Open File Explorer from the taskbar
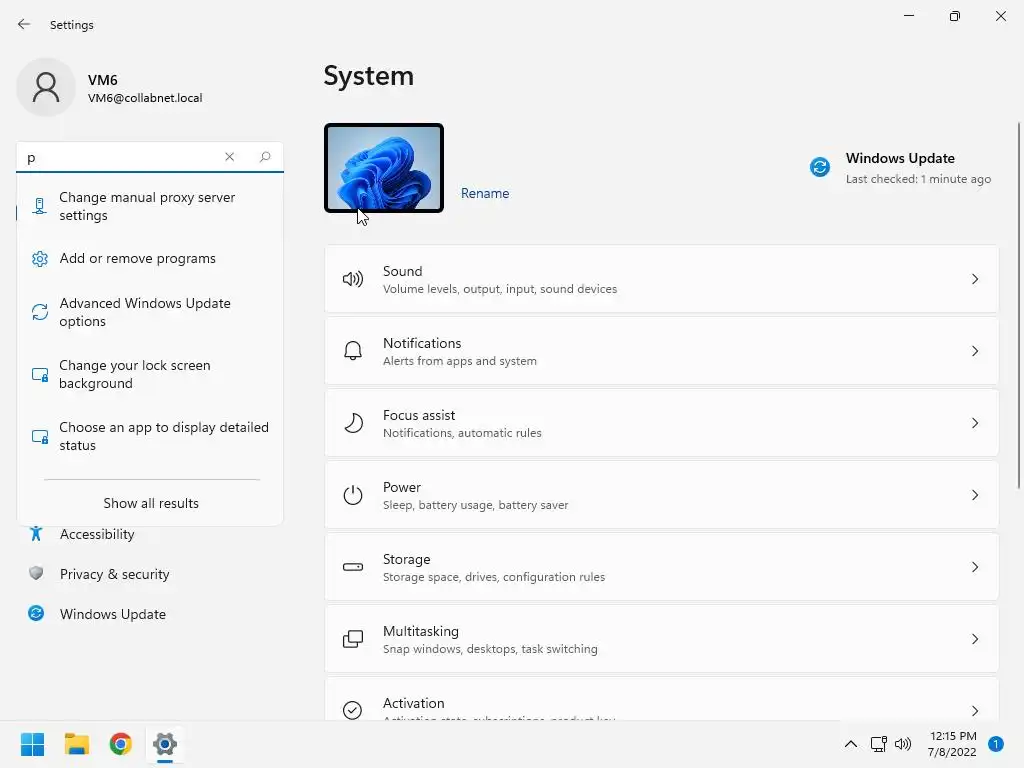Image resolution: width=1024 pixels, height=768 pixels. coord(76,744)
